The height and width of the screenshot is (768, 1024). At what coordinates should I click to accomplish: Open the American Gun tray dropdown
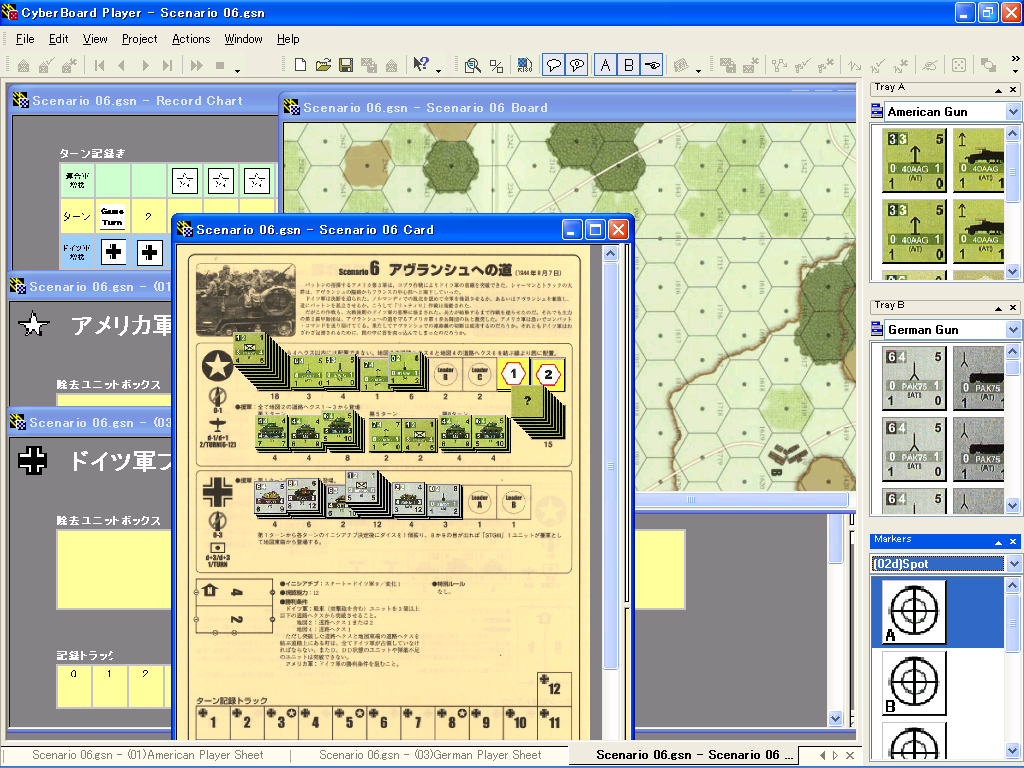click(x=1013, y=112)
